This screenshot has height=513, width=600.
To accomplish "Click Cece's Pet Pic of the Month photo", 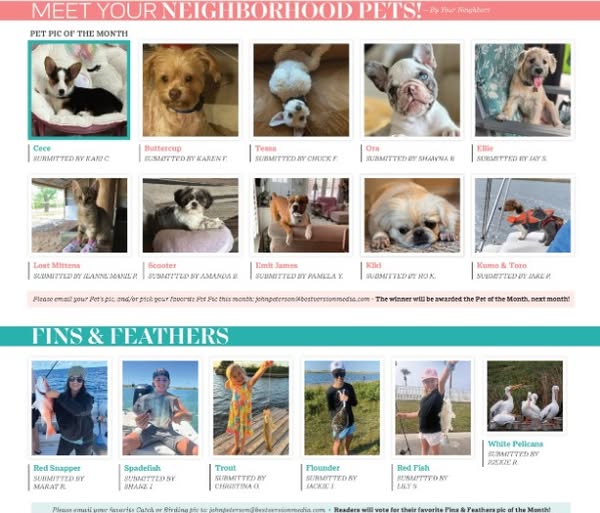I will point(79,90).
